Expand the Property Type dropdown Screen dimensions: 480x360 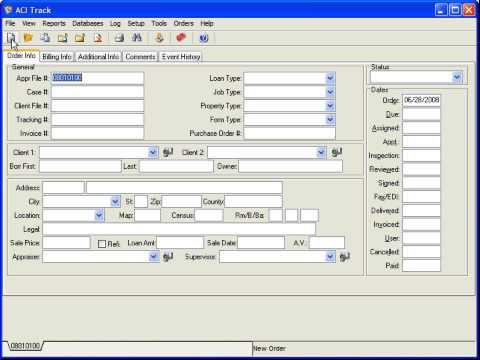click(x=330, y=106)
